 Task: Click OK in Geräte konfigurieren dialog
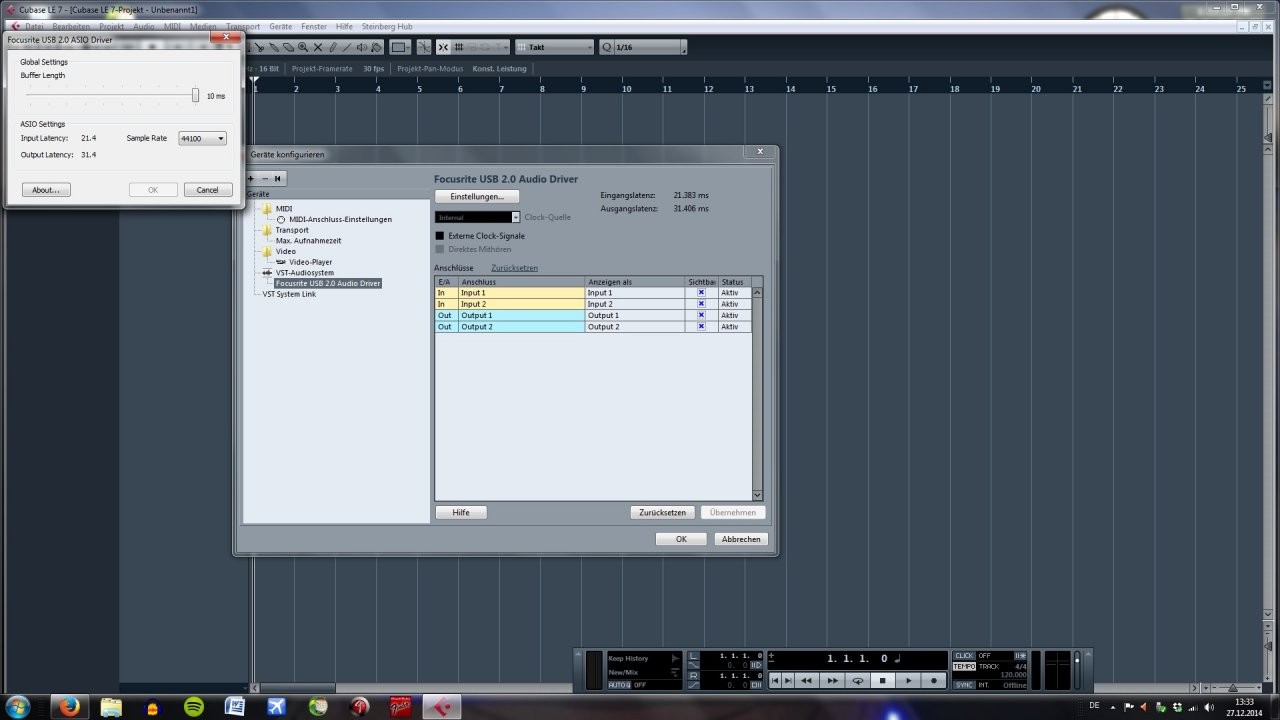tap(681, 539)
